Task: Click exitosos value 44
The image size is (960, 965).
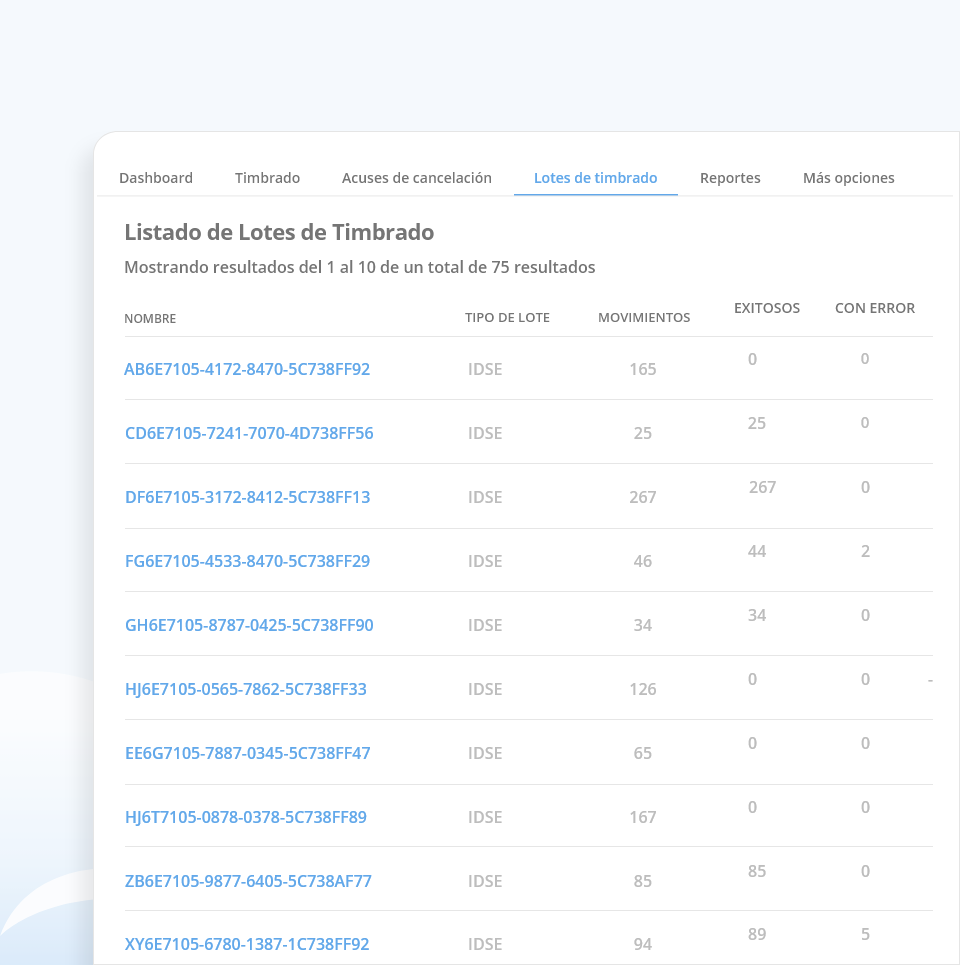Action: [x=757, y=551]
